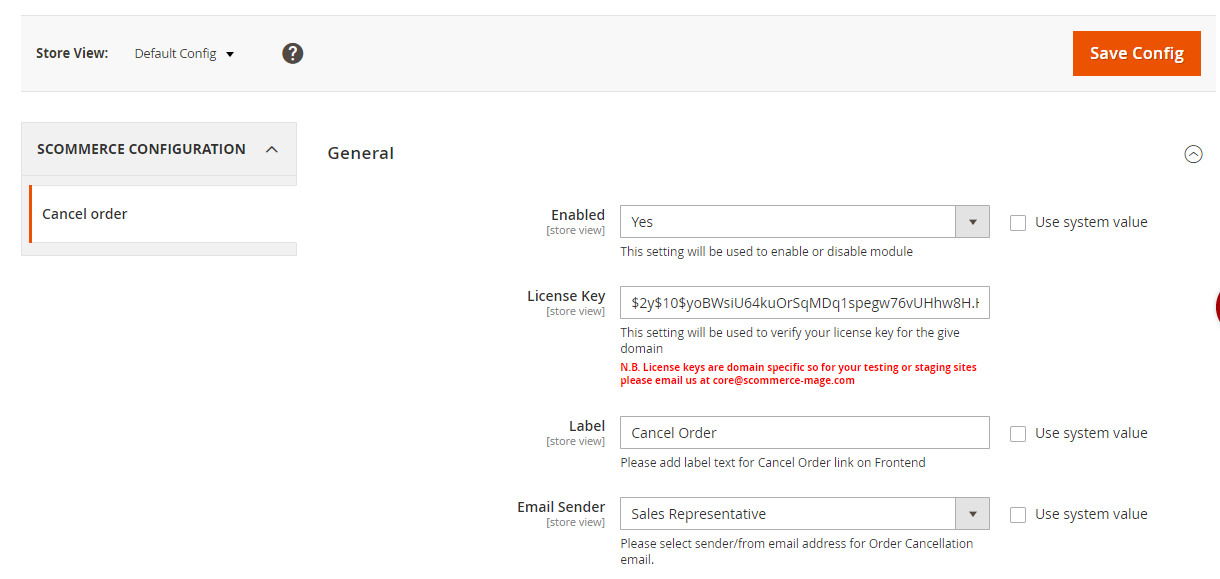Viewport: 1220px width, 579px height.
Task: Open the Sales Representative sender select
Action: coord(788,514)
